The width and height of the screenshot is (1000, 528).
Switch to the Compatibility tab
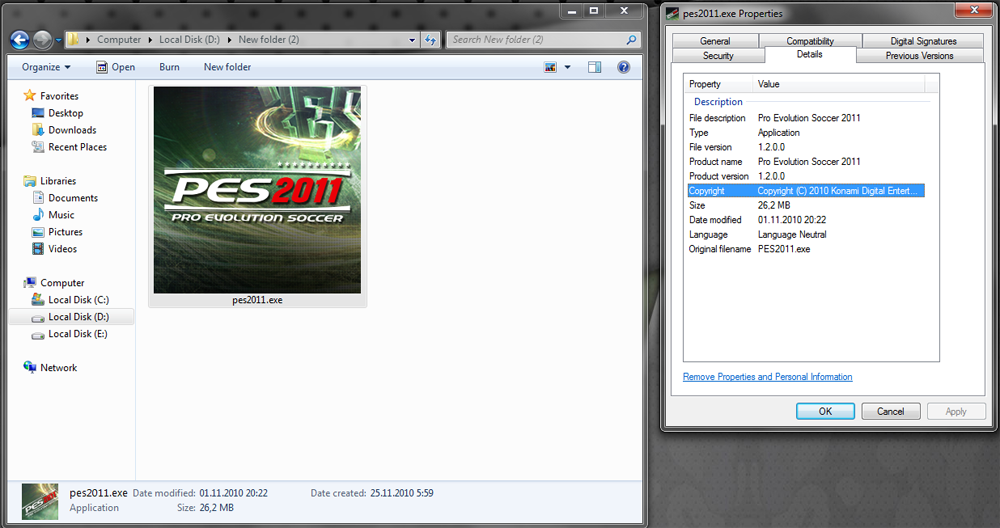[810, 41]
